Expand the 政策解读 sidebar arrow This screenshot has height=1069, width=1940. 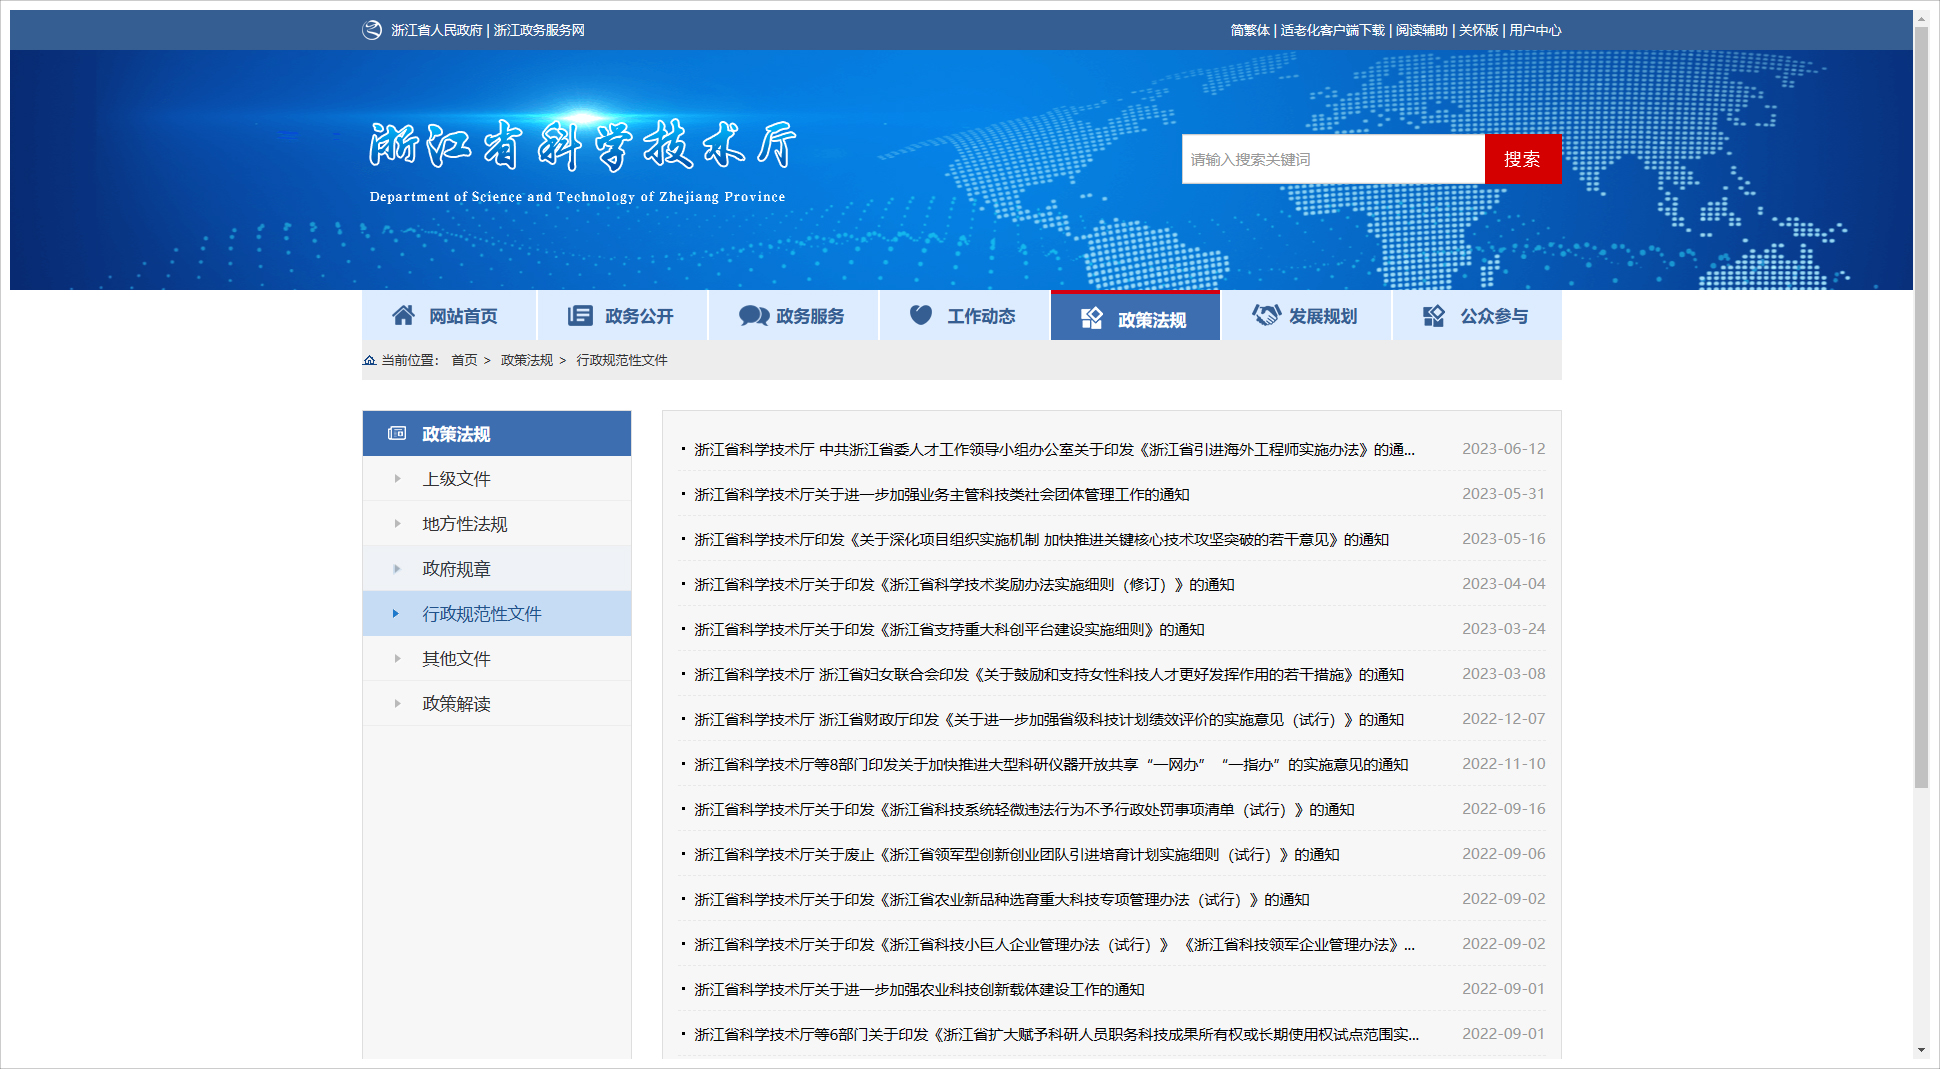(397, 704)
